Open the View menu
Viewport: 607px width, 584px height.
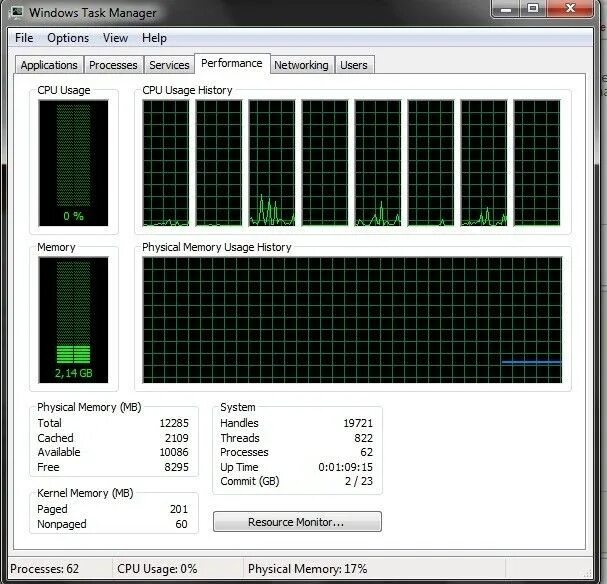[115, 38]
